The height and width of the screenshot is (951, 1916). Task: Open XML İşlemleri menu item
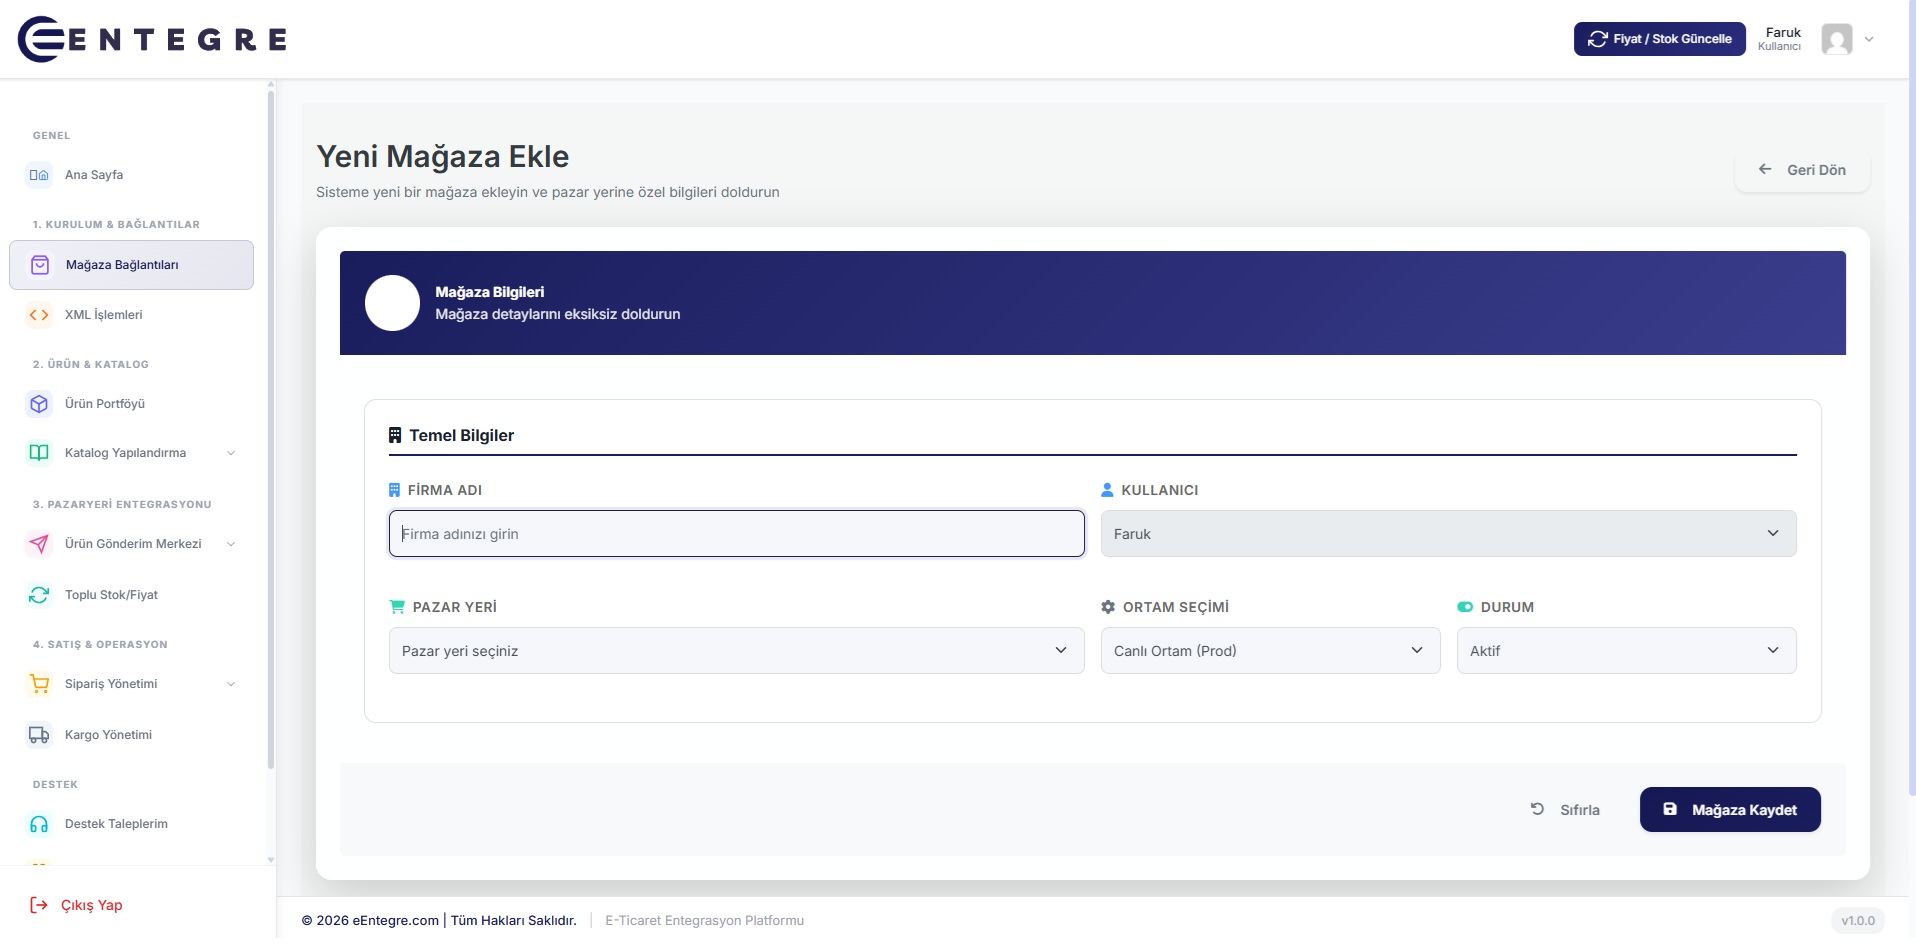pyautogui.click(x=131, y=315)
